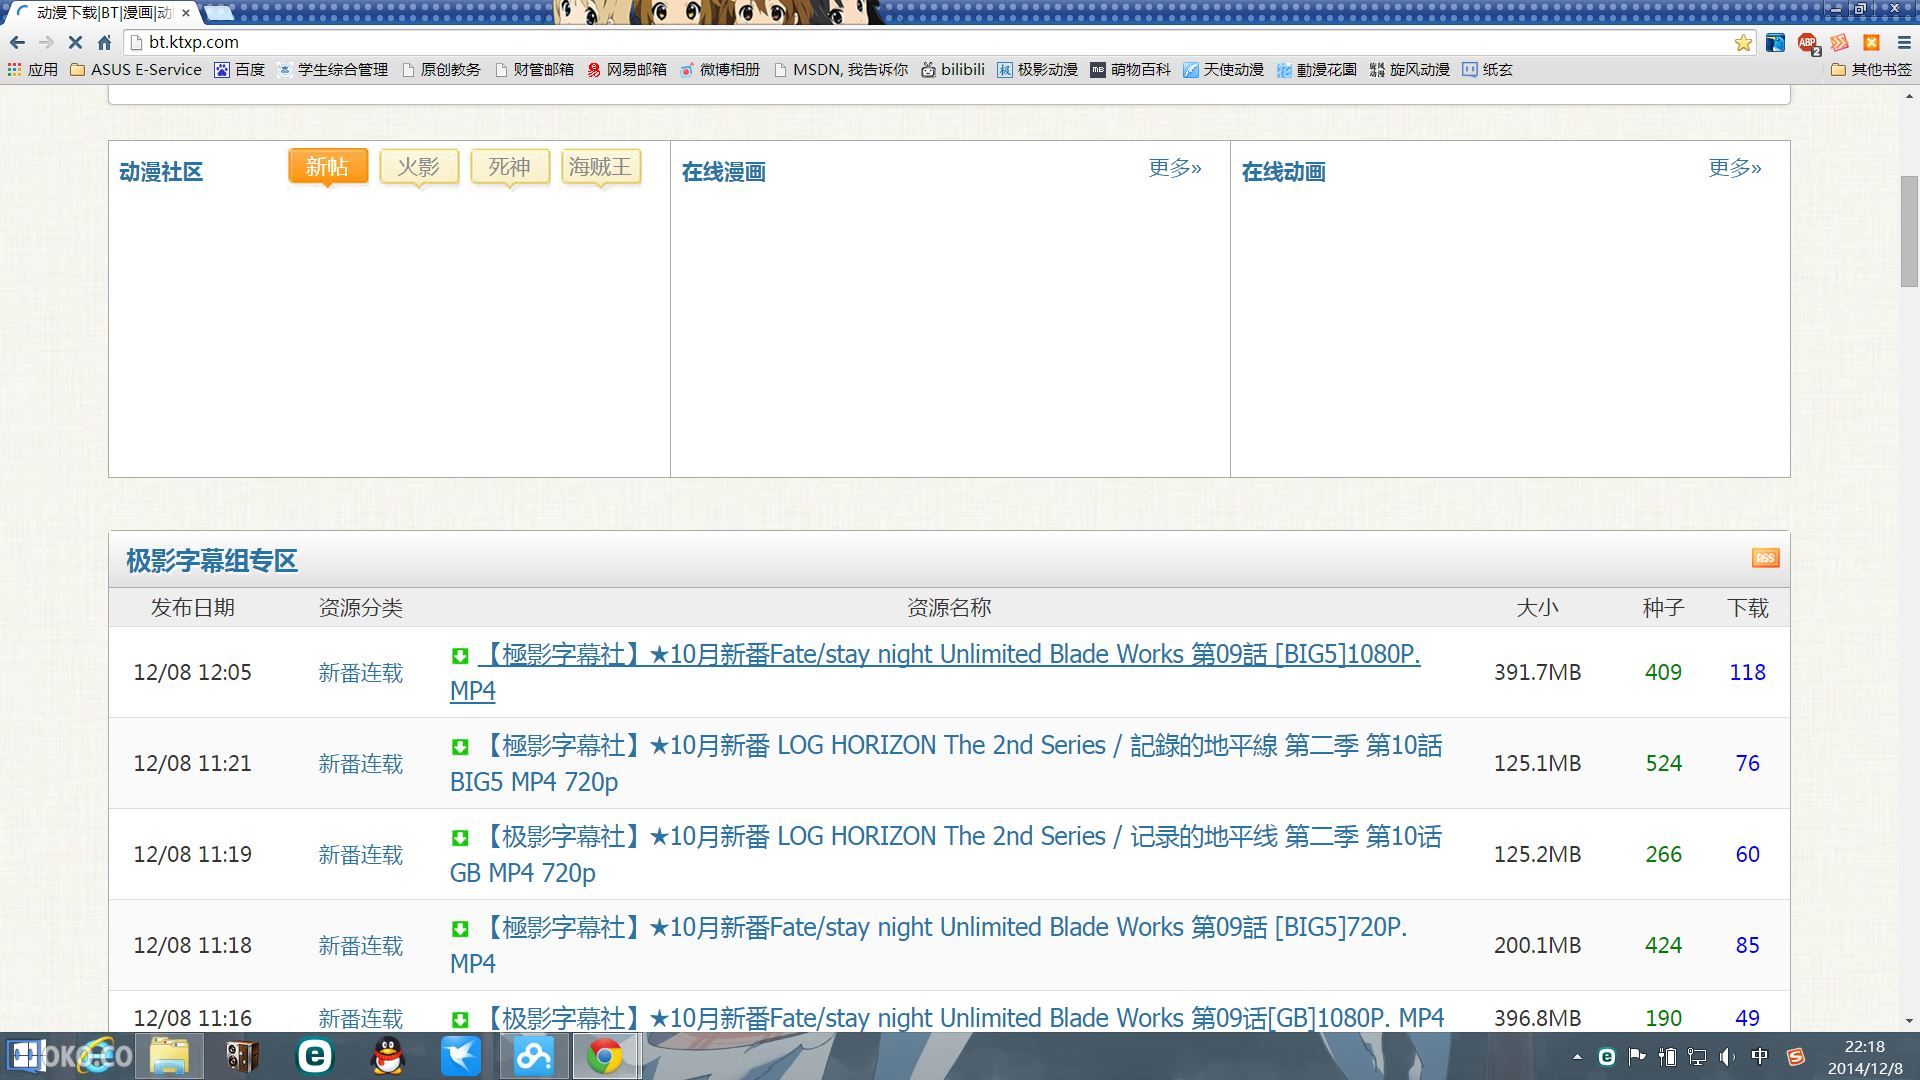Open the 财管邮箱 bookmark
The width and height of the screenshot is (1920, 1080).
point(534,69)
